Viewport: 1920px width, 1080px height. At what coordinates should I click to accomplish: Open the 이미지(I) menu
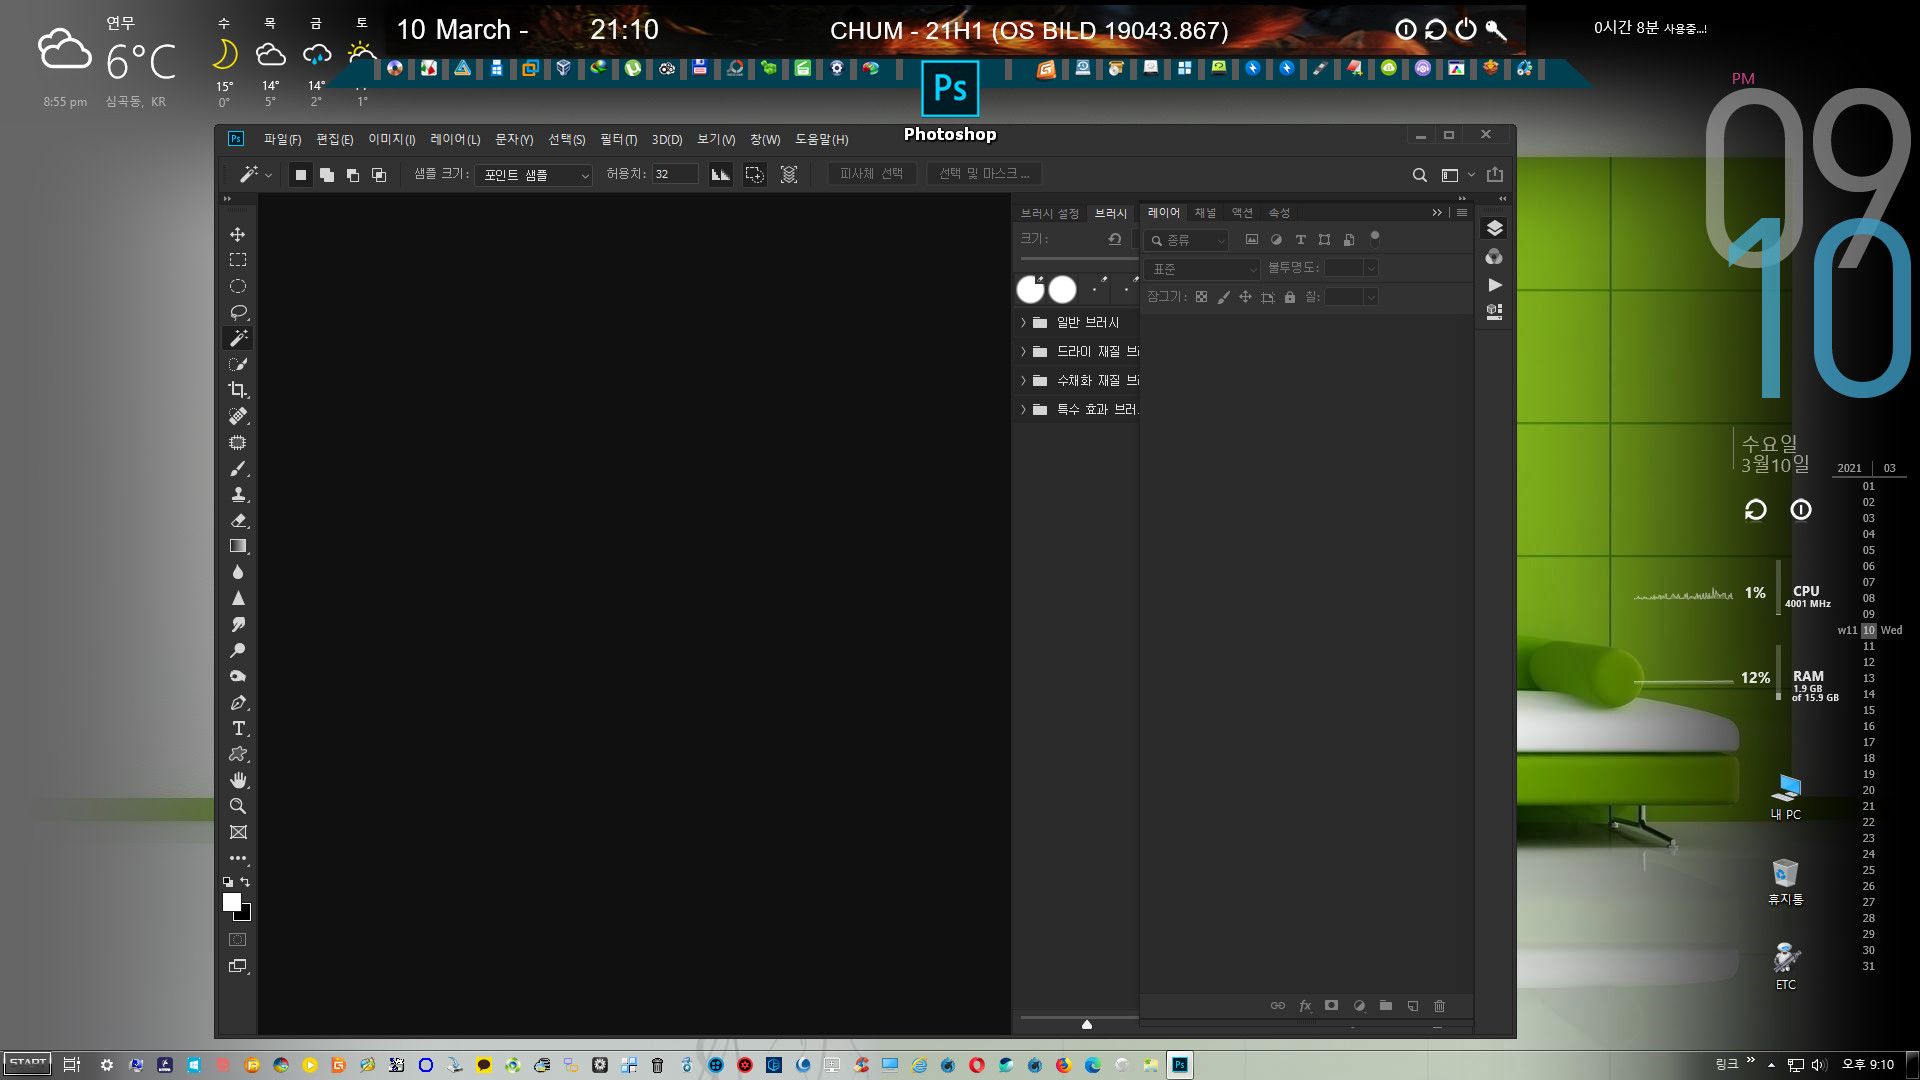(x=392, y=139)
